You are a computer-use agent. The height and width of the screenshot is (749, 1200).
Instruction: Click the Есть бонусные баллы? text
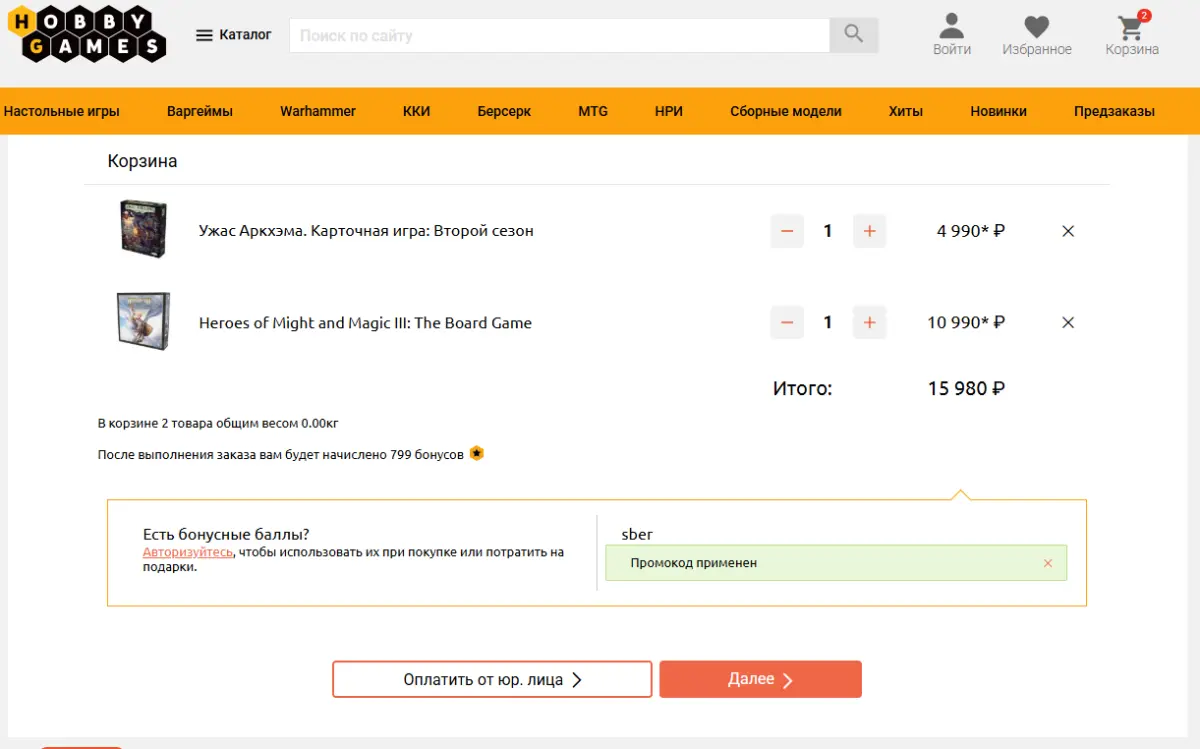point(226,534)
